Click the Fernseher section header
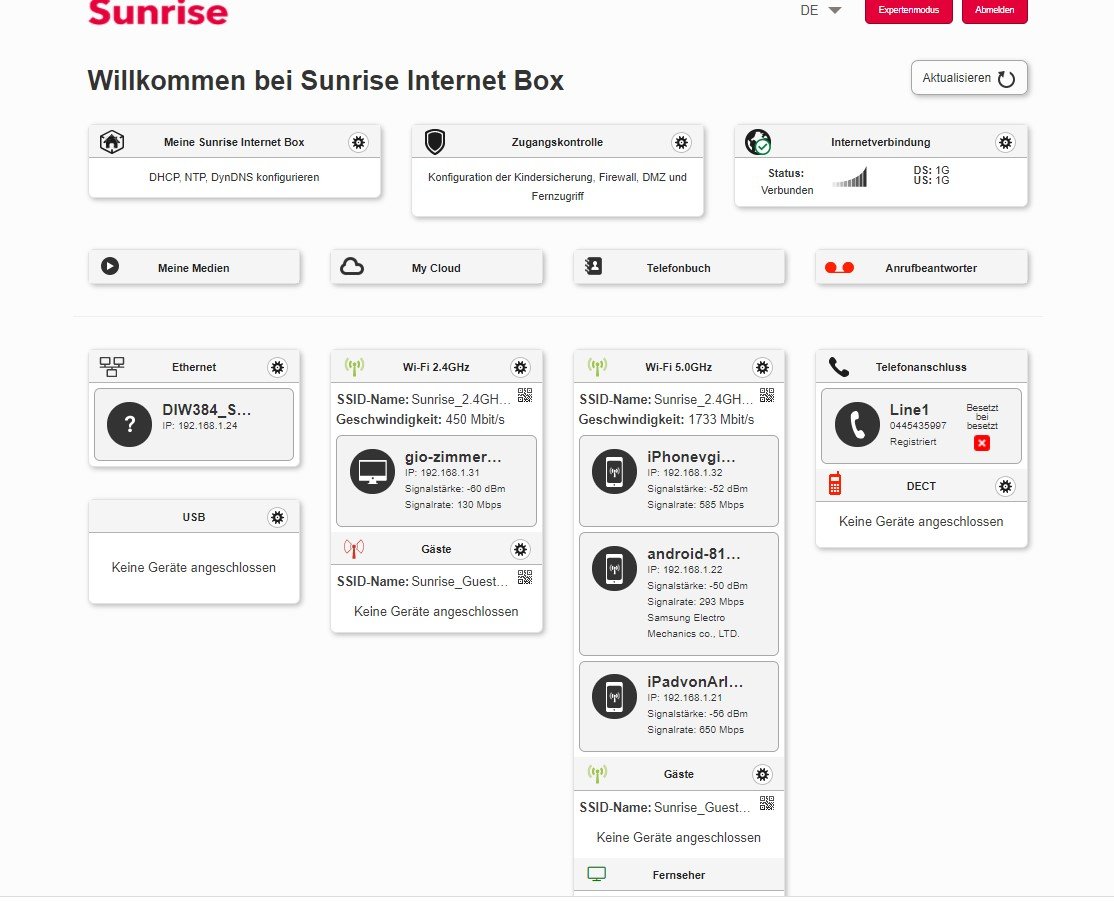 point(678,875)
